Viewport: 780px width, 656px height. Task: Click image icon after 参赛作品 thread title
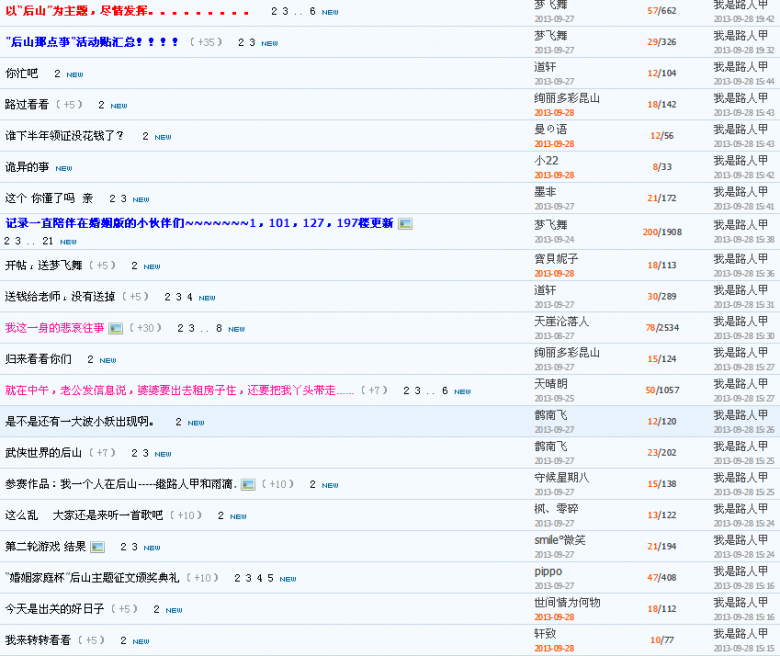[248, 485]
